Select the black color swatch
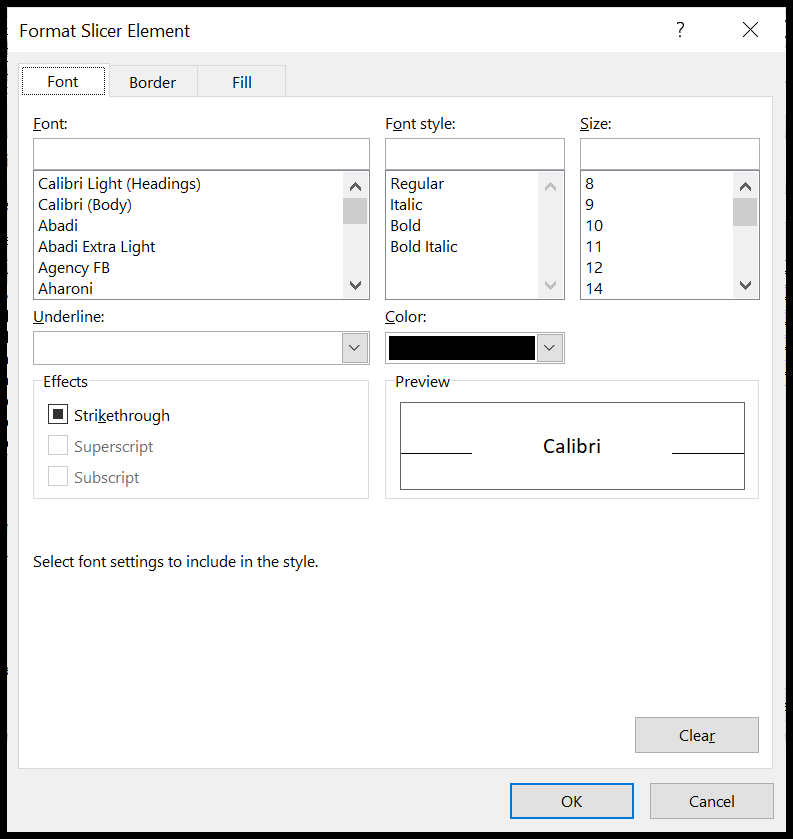793x839 pixels. point(462,347)
